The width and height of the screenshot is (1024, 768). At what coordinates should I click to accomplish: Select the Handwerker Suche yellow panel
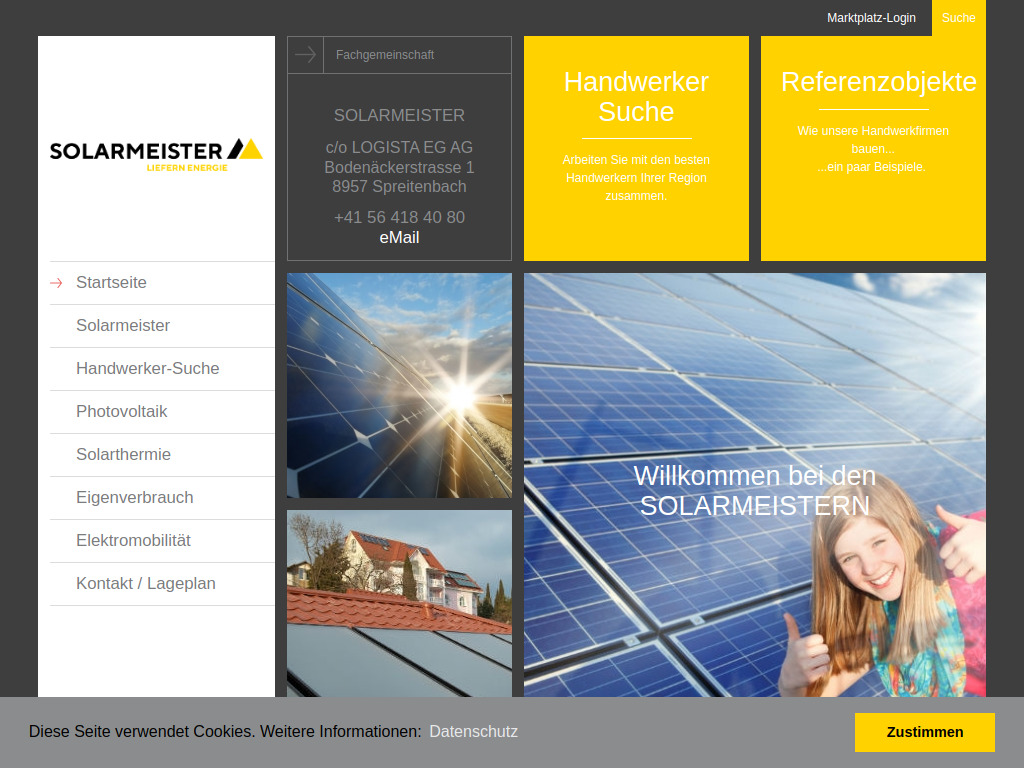[x=636, y=147]
